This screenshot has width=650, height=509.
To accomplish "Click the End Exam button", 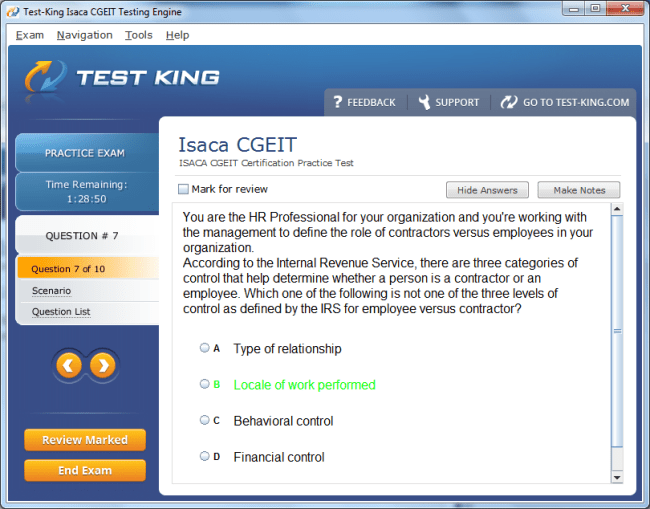I will pos(85,470).
